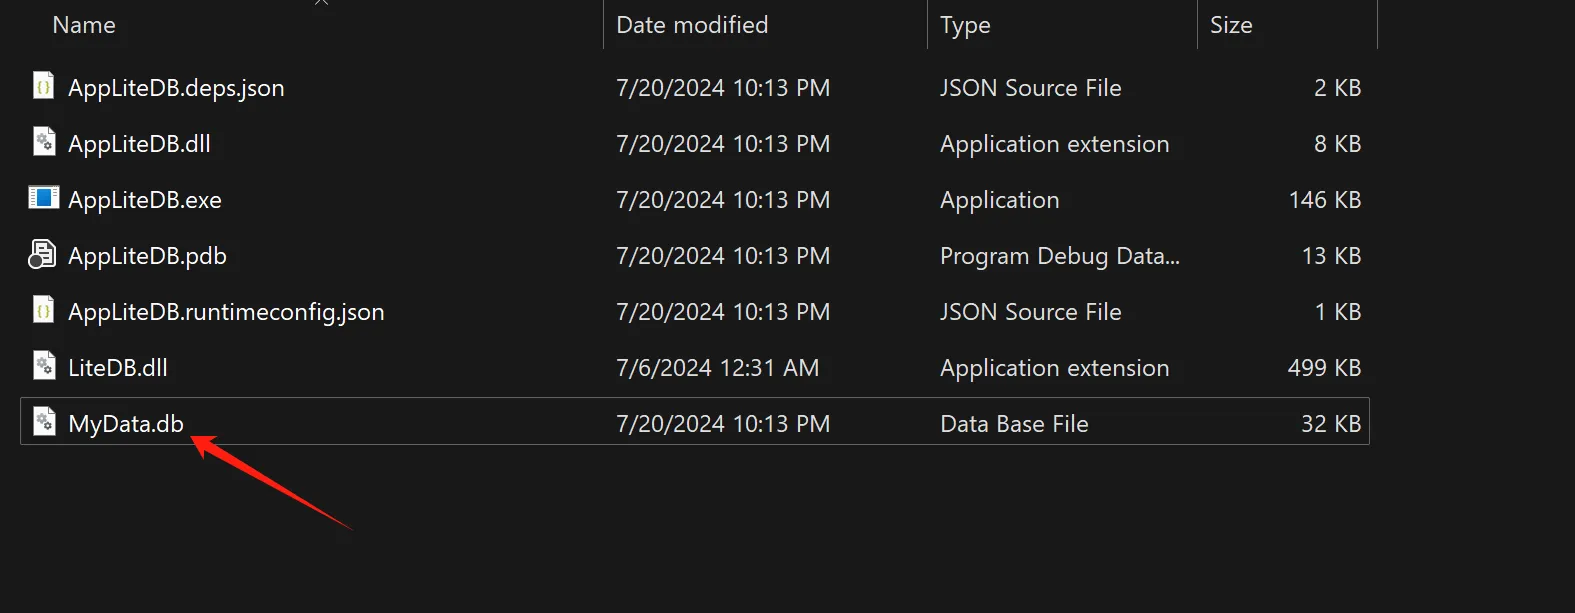Viewport: 1575px width, 613px height.
Task: Click the Size column header
Action: 1231,25
